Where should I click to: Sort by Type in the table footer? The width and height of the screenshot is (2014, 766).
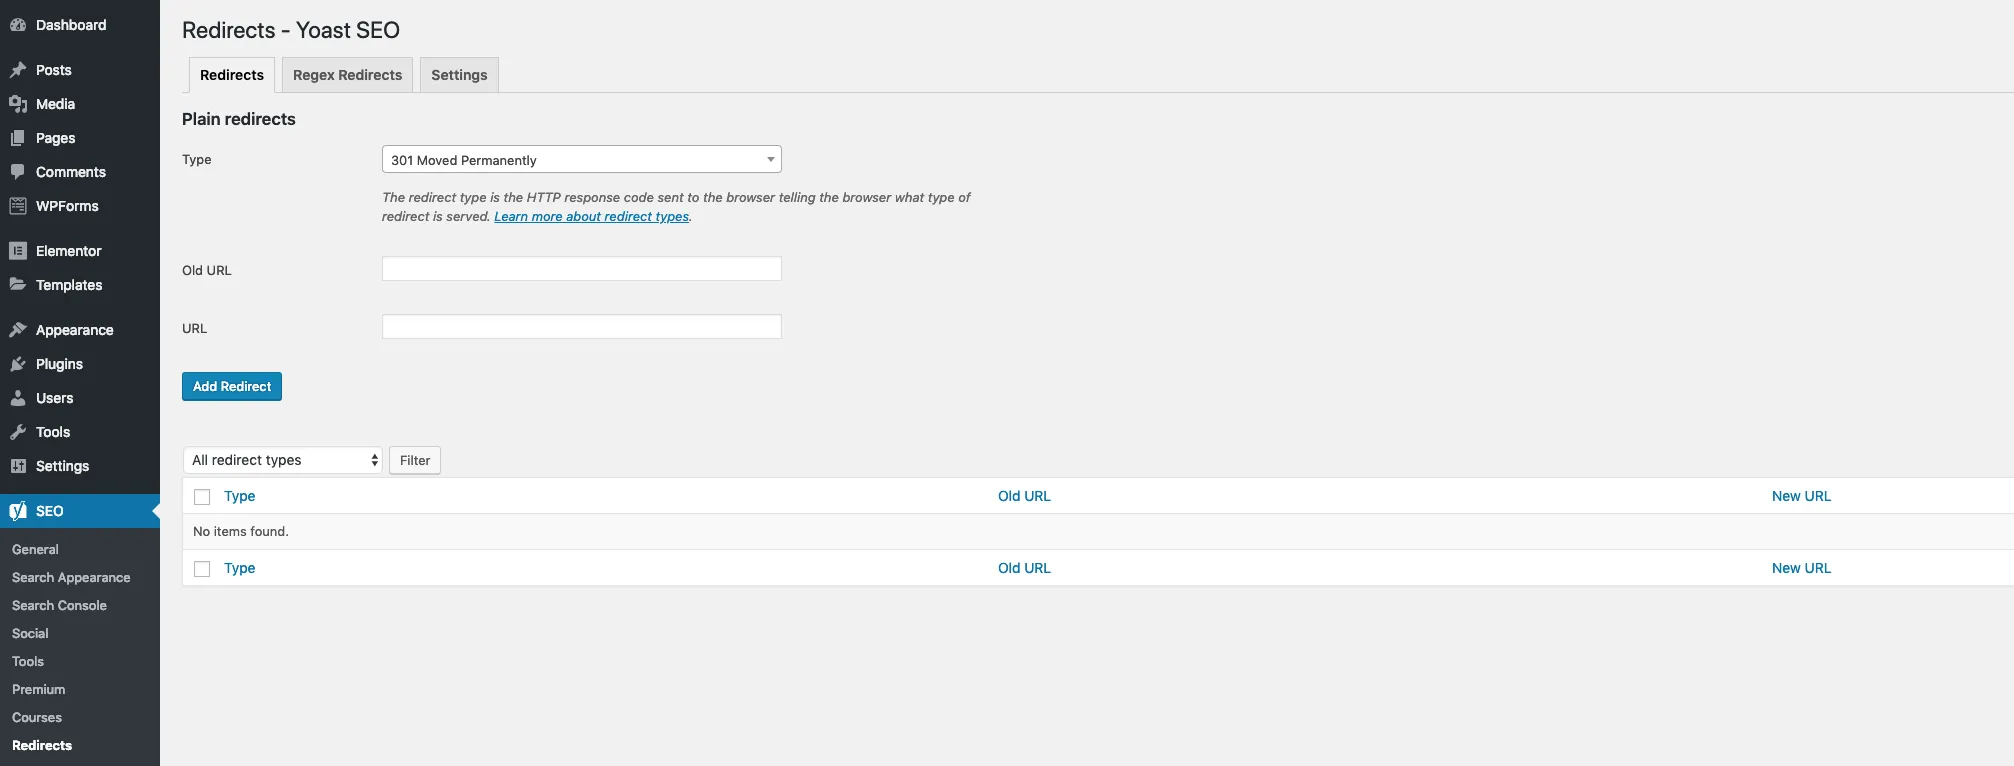[240, 569]
